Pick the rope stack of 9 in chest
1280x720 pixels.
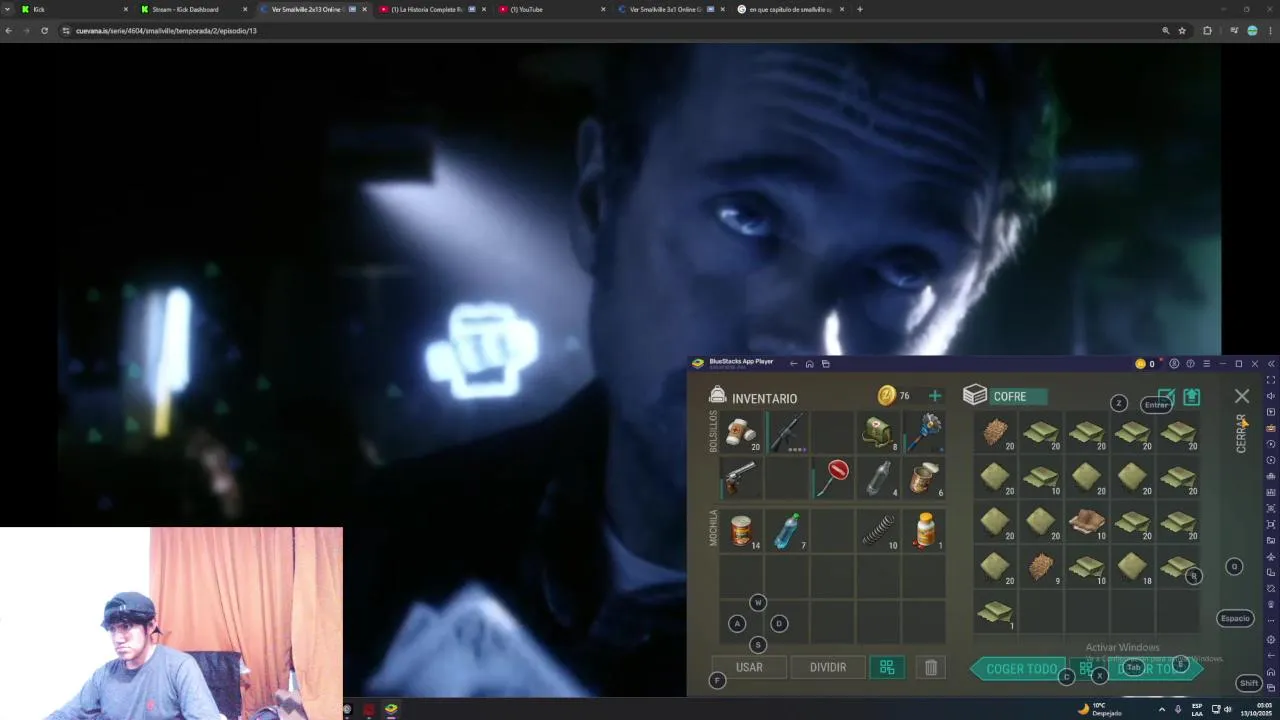(1042, 567)
